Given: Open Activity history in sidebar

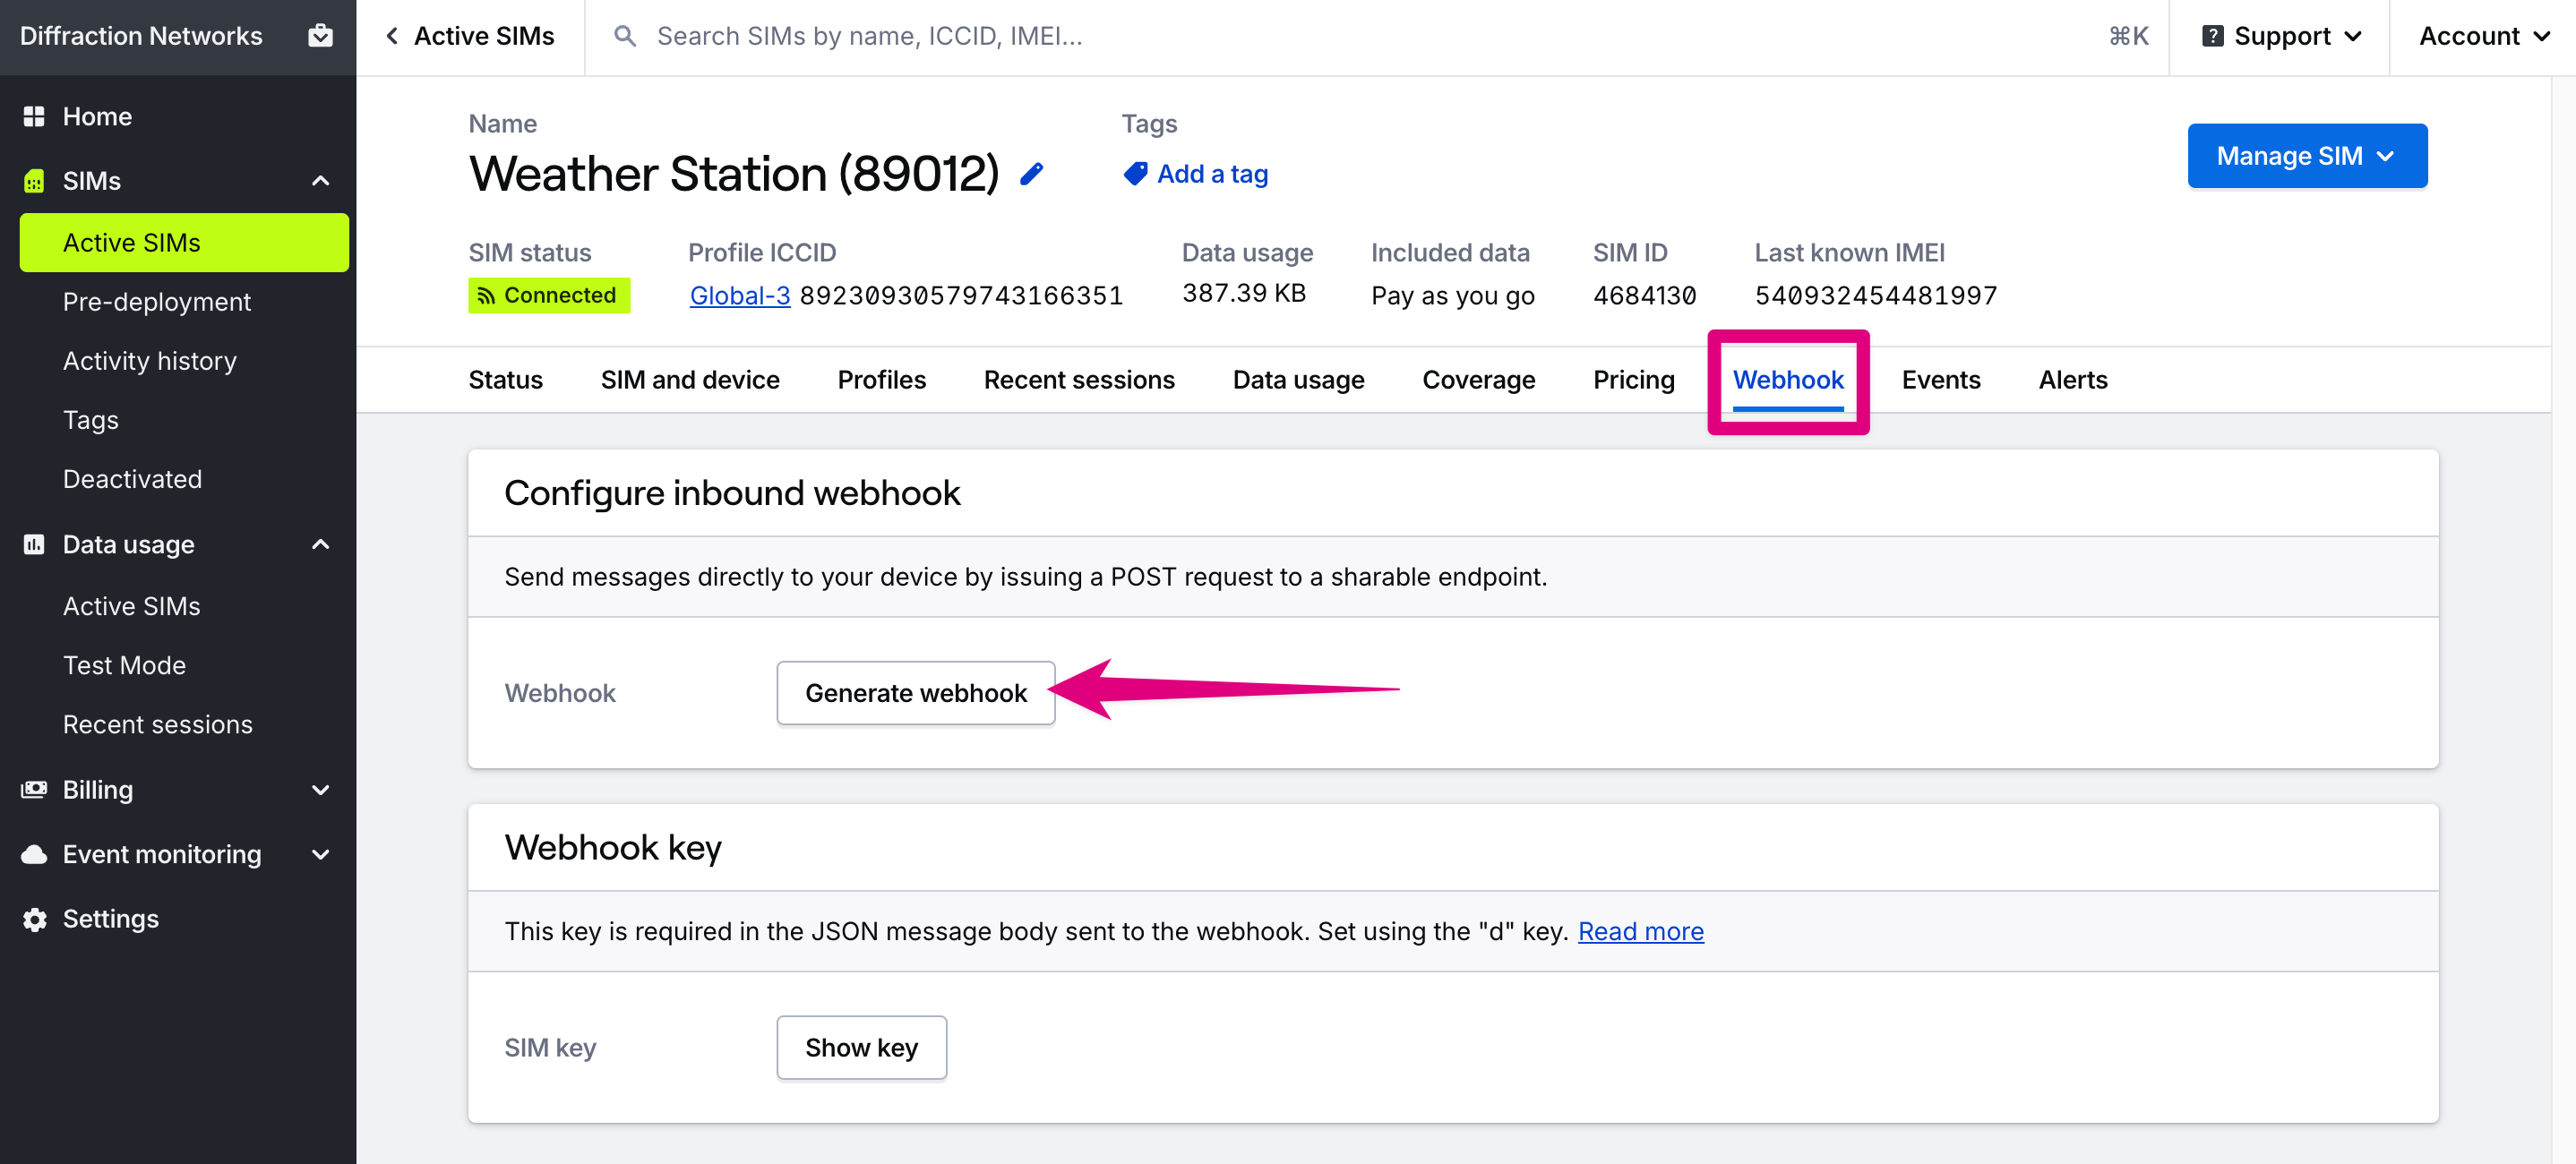Looking at the screenshot, I should tap(150, 361).
